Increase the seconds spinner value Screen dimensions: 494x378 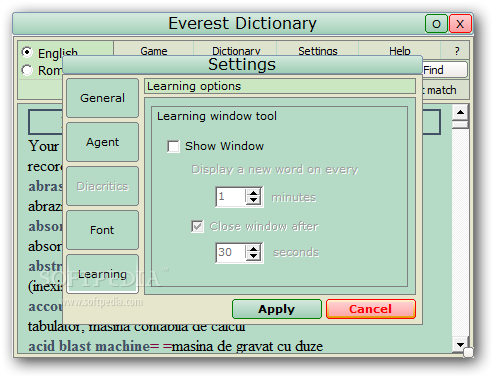coord(254,249)
